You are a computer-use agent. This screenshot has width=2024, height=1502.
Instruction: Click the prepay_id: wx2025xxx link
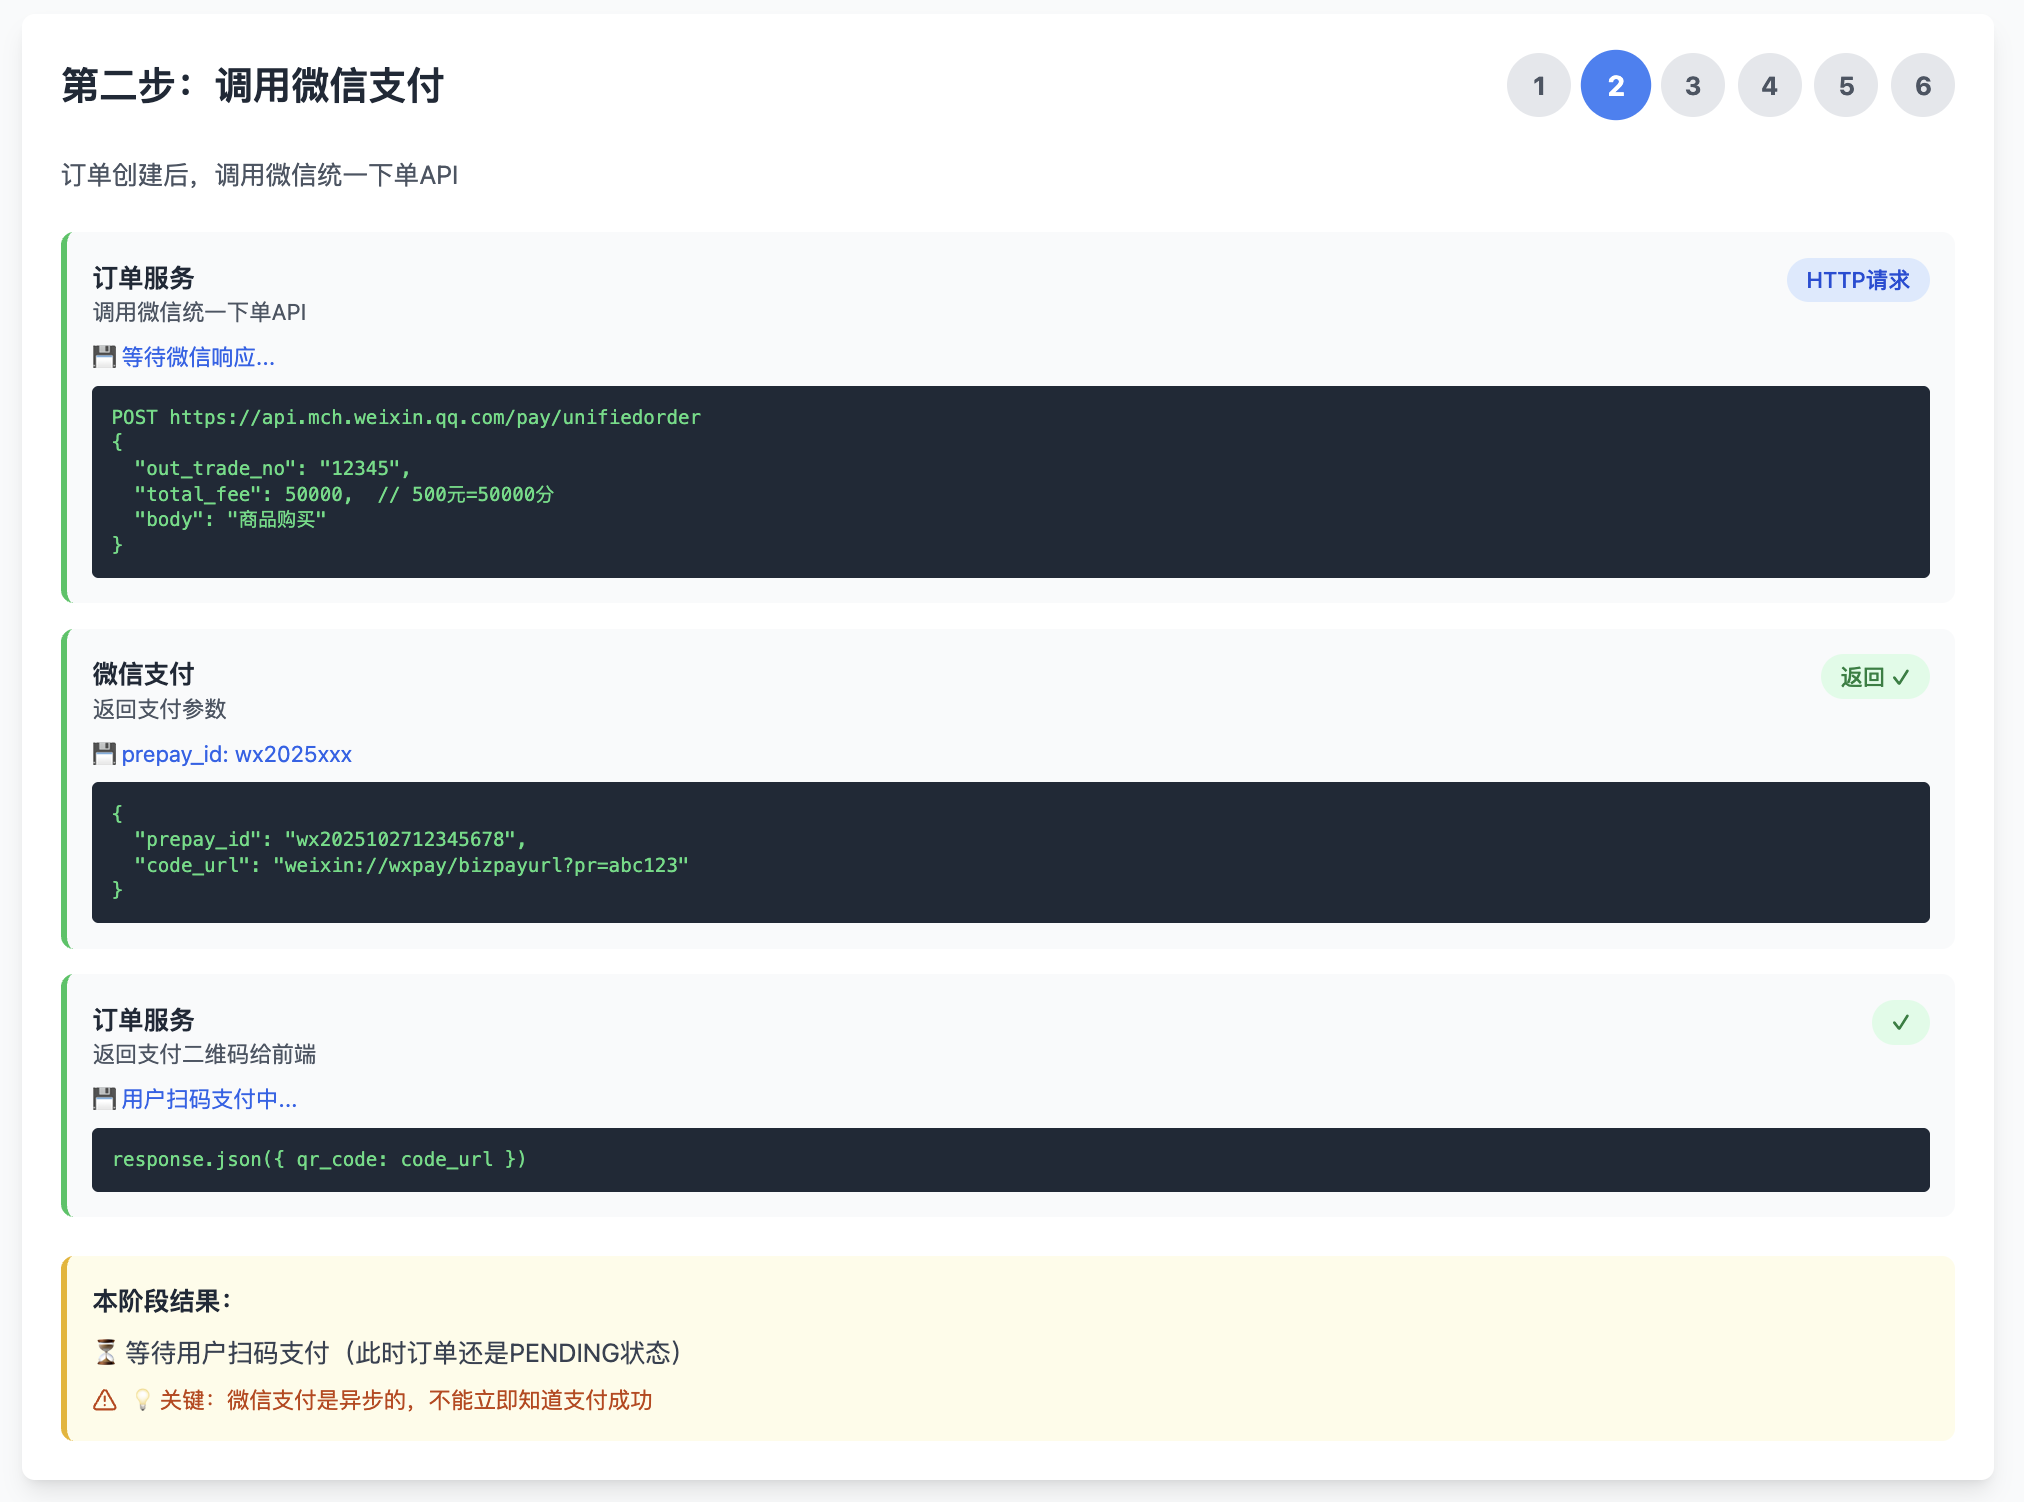(236, 754)
